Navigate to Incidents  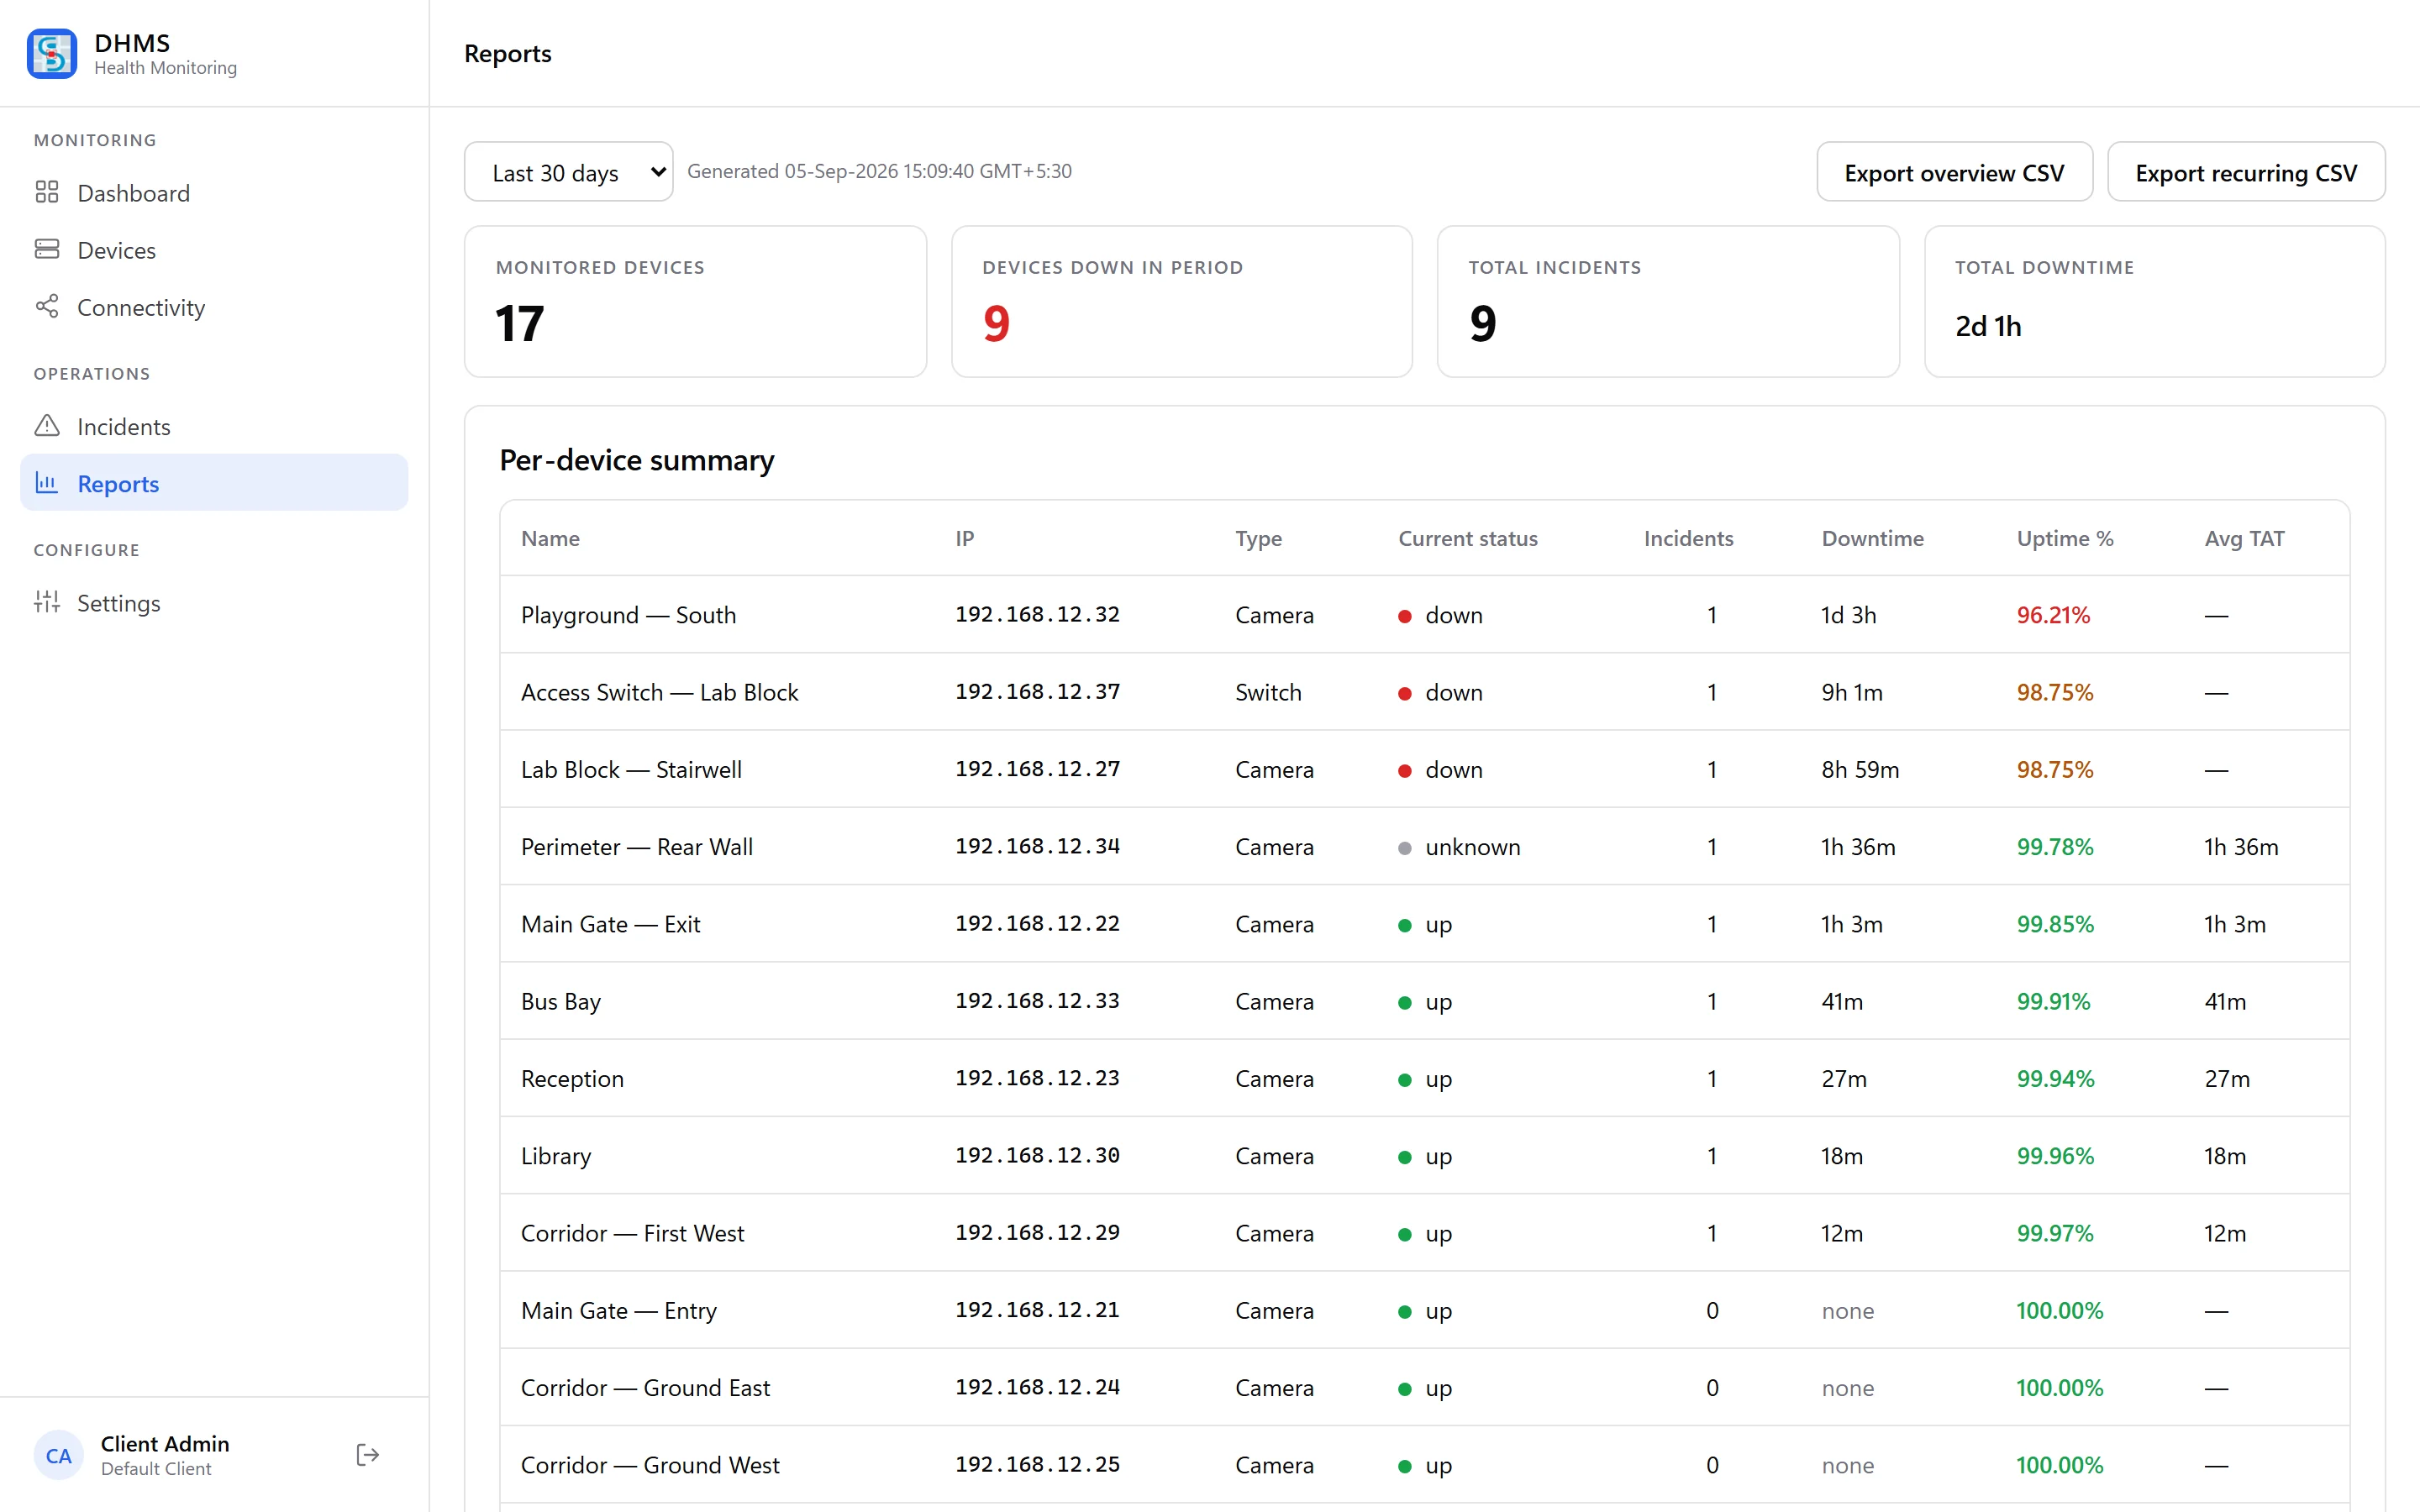pyautogui.click(x=214, y=427)
